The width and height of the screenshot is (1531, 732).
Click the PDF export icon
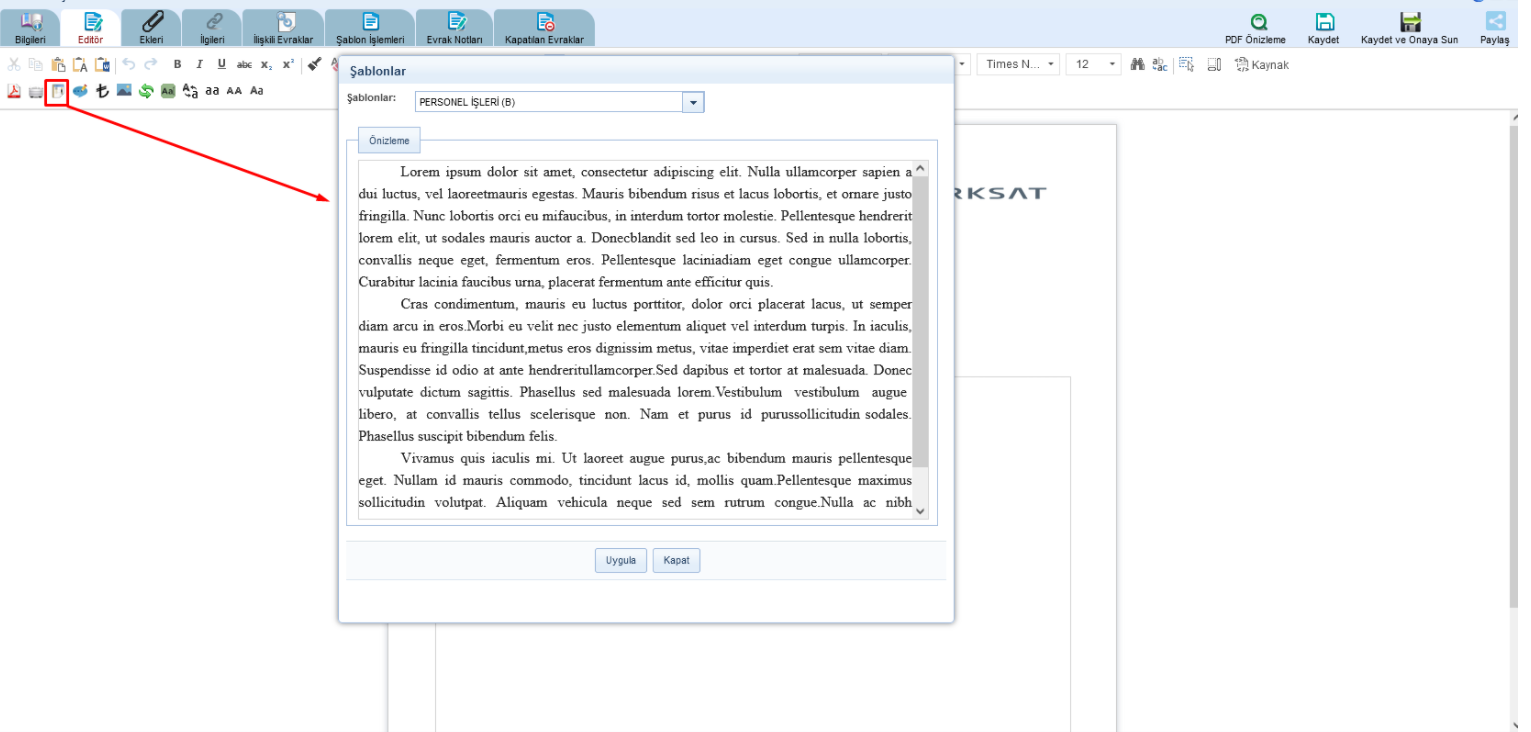tap(14, 91)
